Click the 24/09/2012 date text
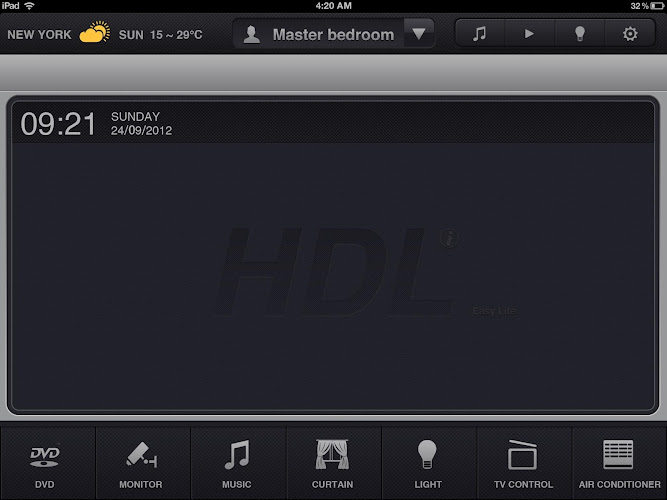The width and height of the screenshot is (667, 500). click(x=141, y=130)
